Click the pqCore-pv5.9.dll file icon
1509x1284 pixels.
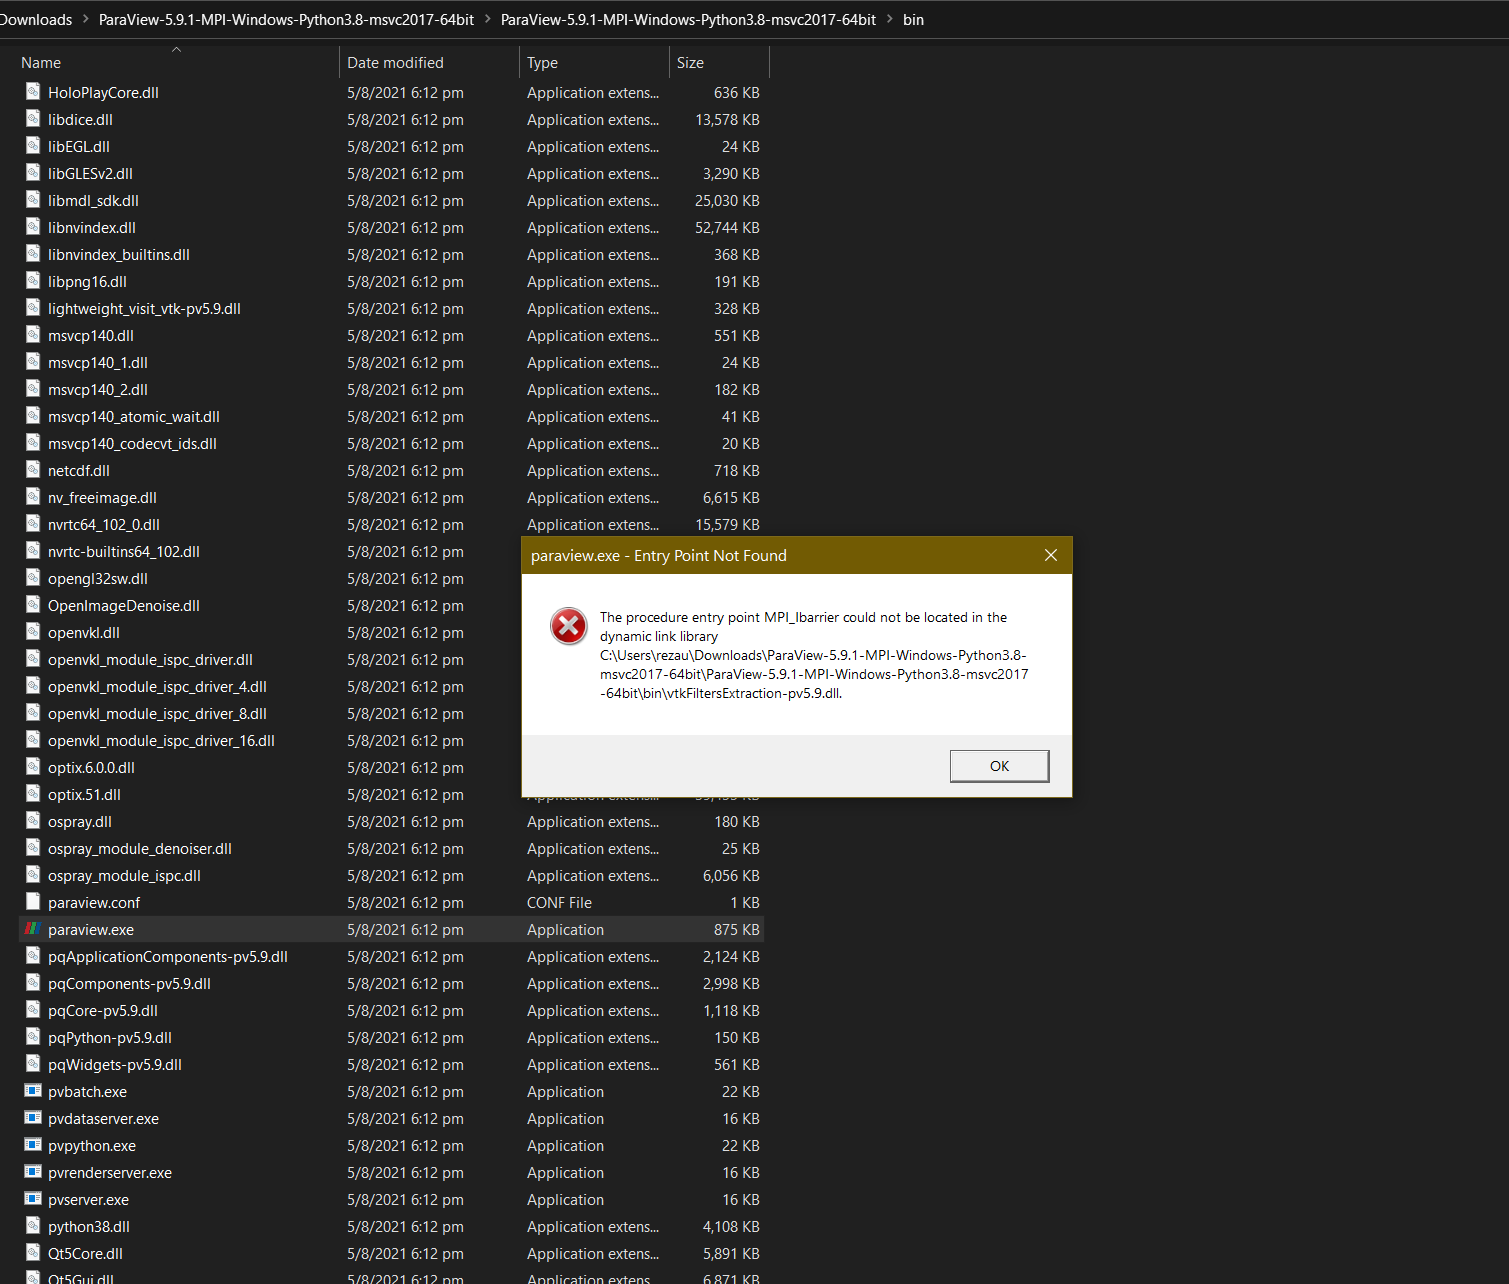(x=33, y=1010)
